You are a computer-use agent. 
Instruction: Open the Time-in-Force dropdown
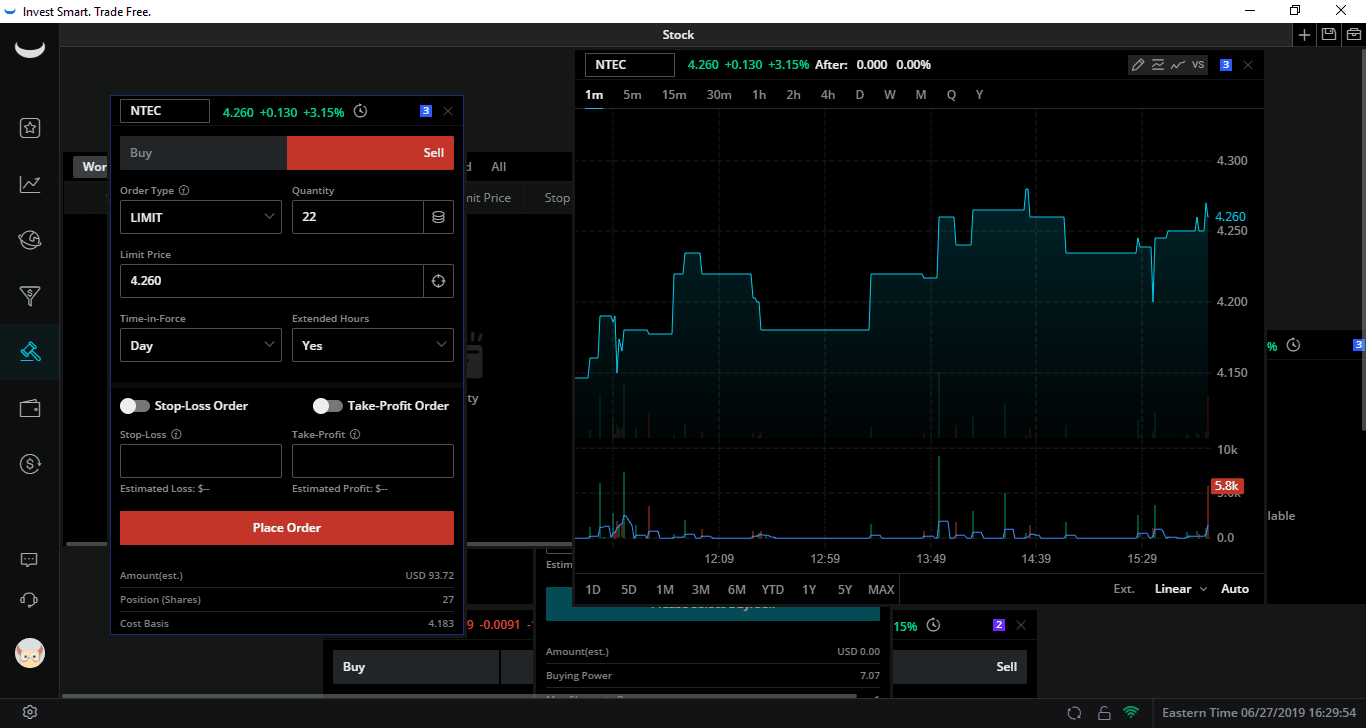click(200, 344)
